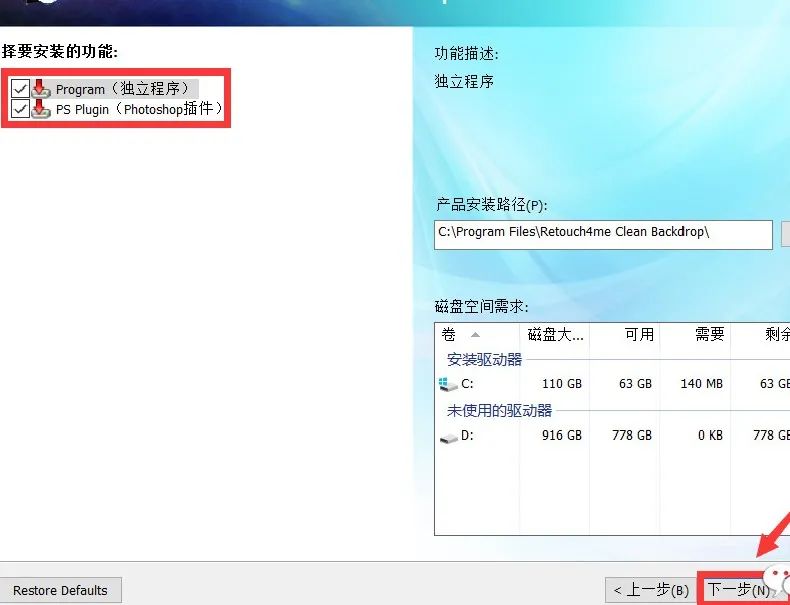Click the 磁盘大... column header
Image resolution: width=790 pixels, height=605 pixels.
(554, 334)
